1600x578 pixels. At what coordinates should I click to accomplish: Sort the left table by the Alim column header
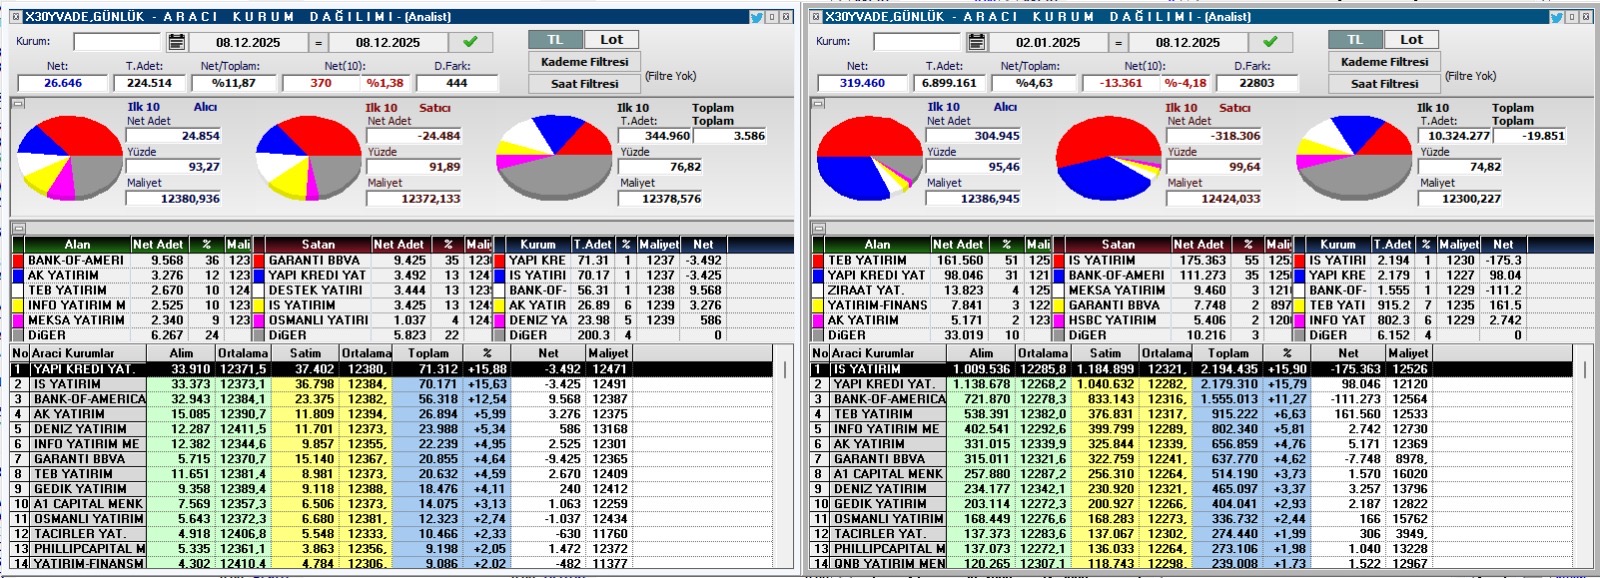coord(181,353)
